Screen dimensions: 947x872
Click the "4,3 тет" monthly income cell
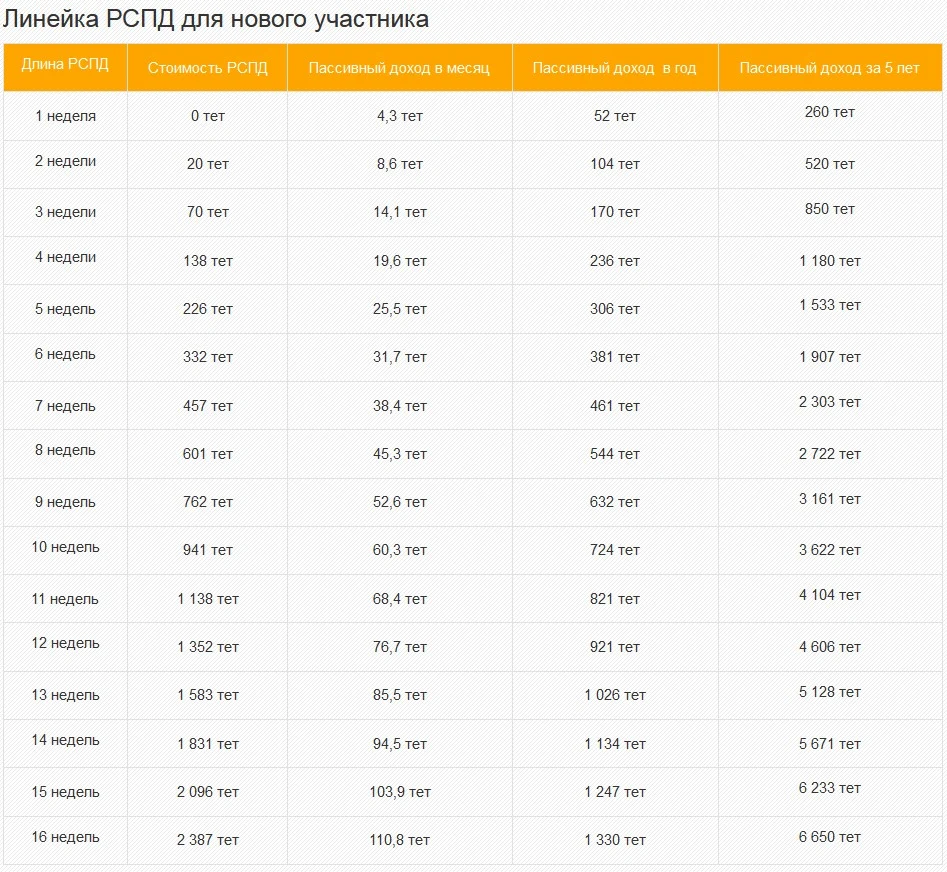click(x=399, y=115)
